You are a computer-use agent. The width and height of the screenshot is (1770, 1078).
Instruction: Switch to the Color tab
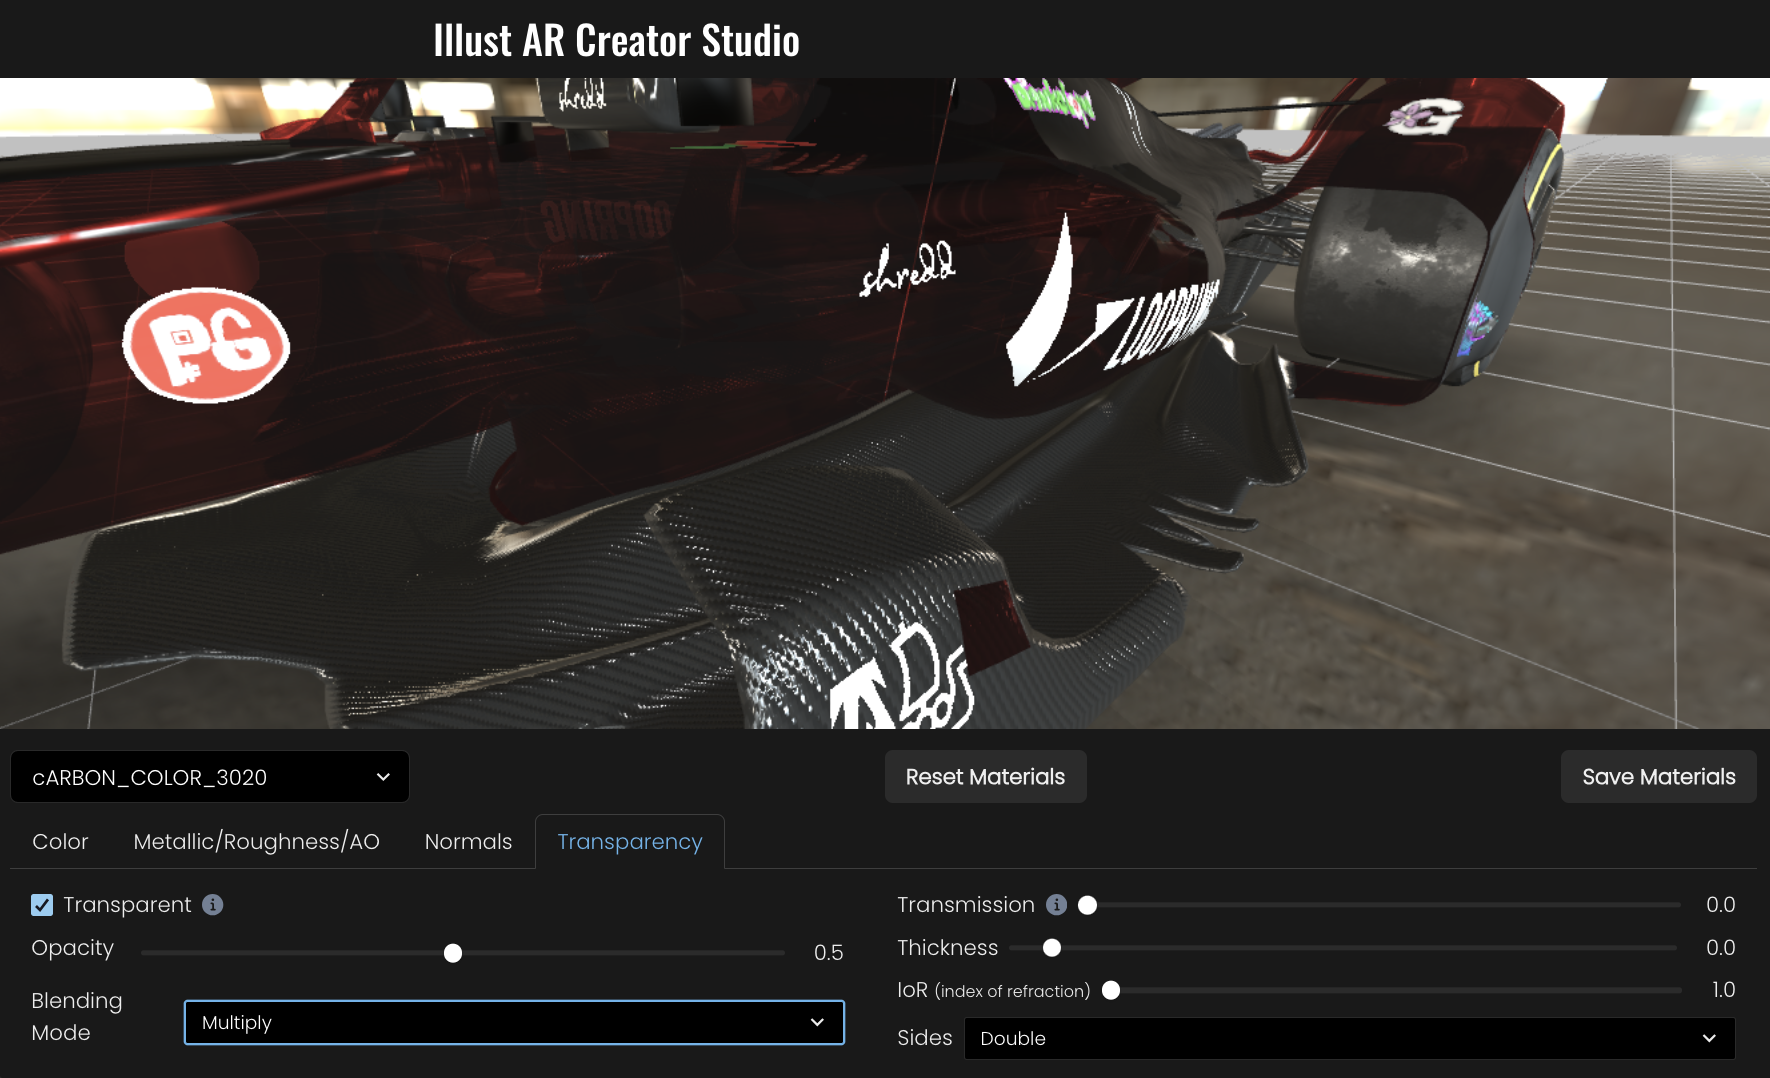coord(60,842)
